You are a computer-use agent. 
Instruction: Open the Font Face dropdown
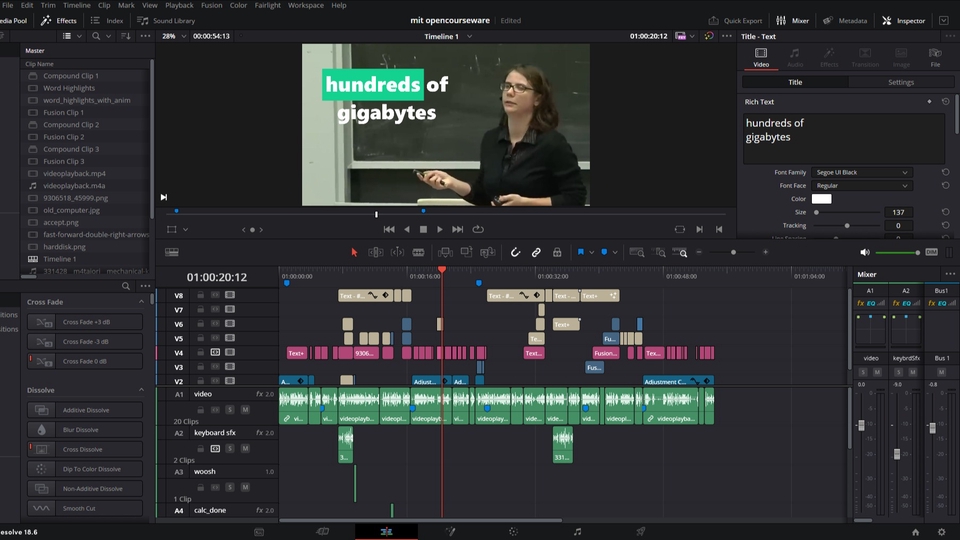coord(861,186)
